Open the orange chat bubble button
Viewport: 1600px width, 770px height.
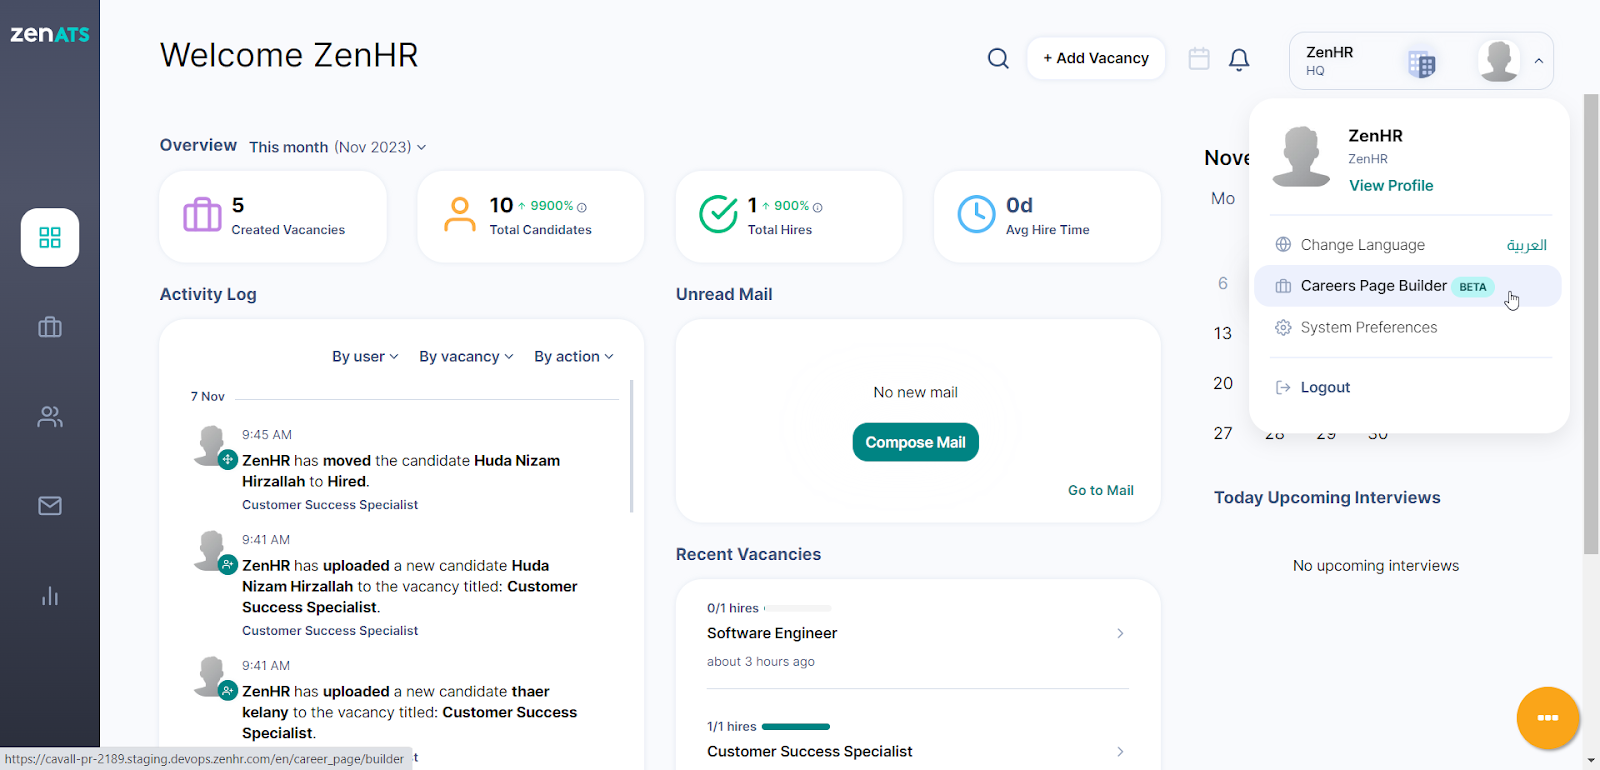tap(1548, 718)
